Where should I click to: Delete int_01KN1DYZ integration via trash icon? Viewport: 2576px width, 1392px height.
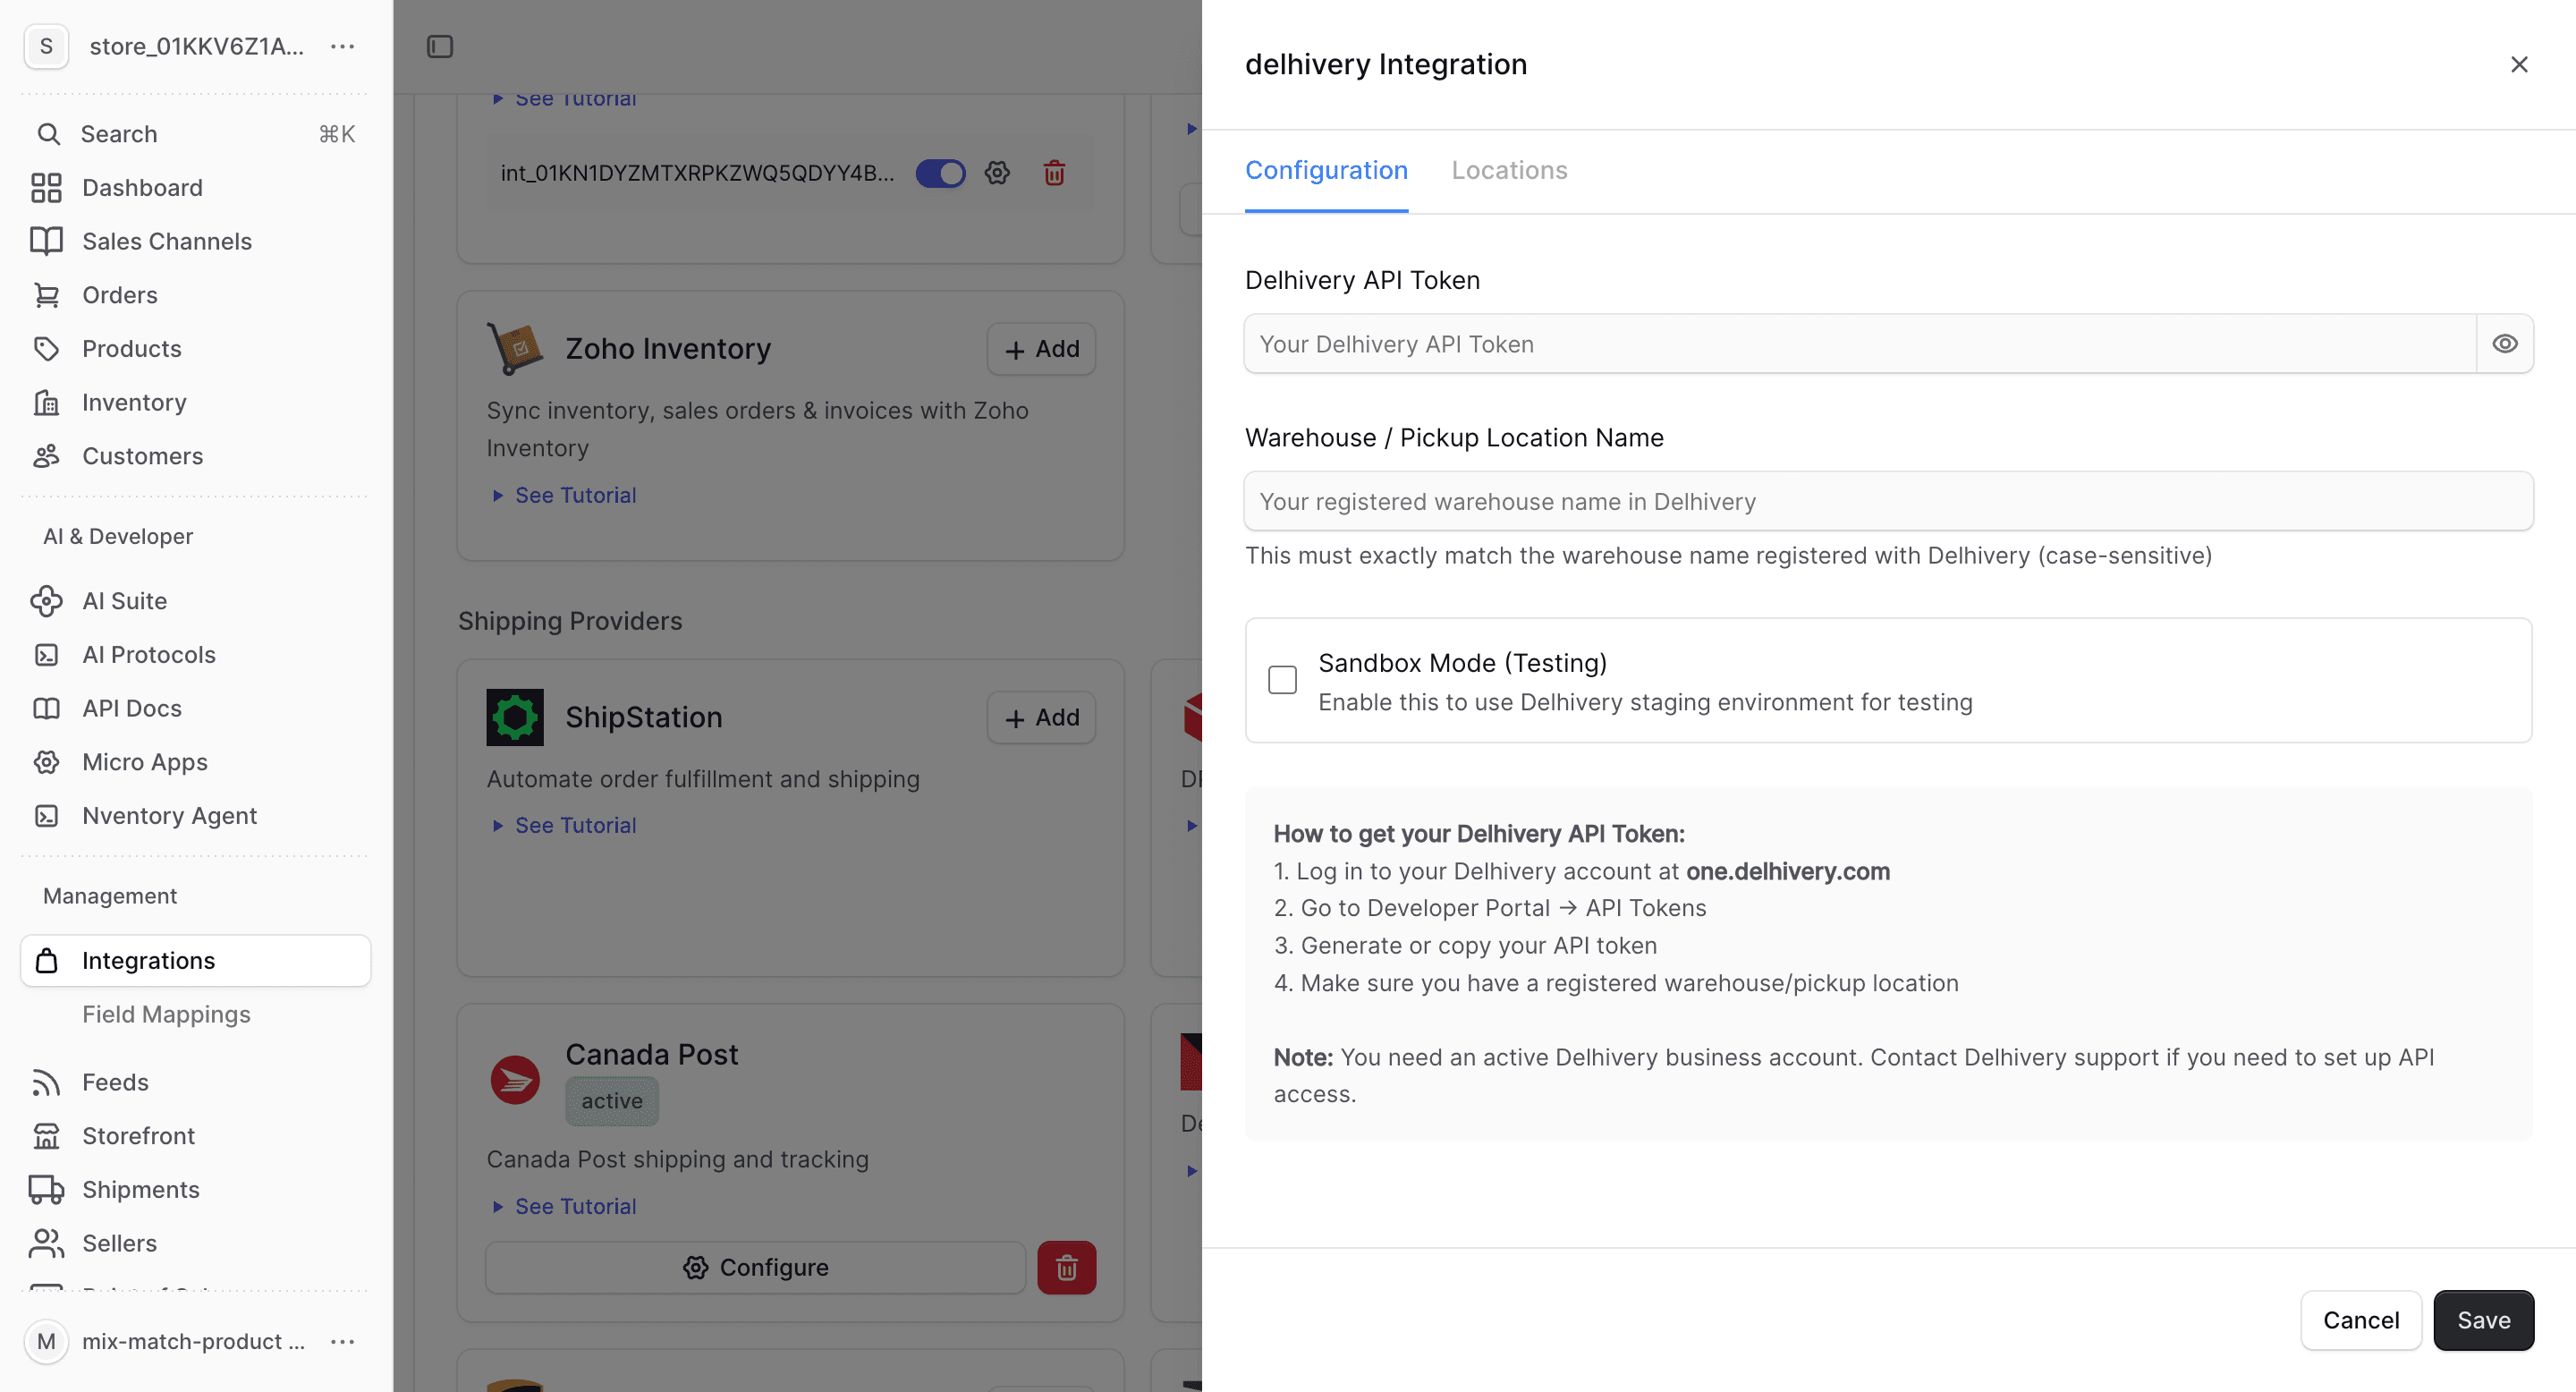tap(1054, 173)
